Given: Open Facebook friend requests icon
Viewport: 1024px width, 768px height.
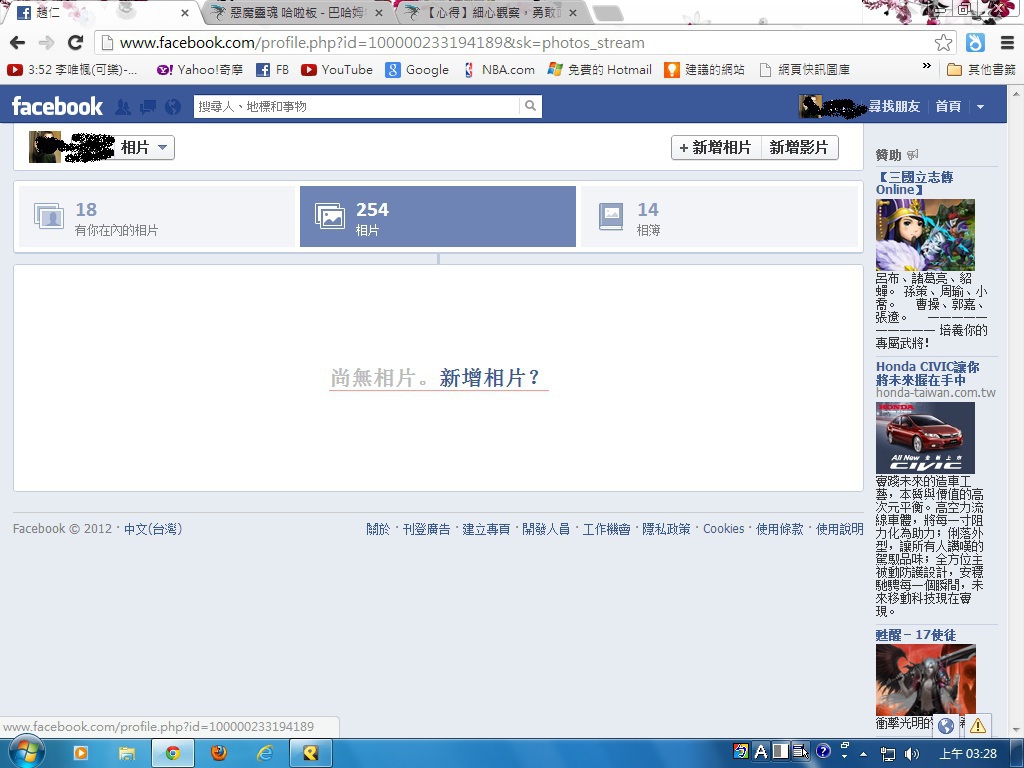Looking at the screenshot, I should [122, 107].
